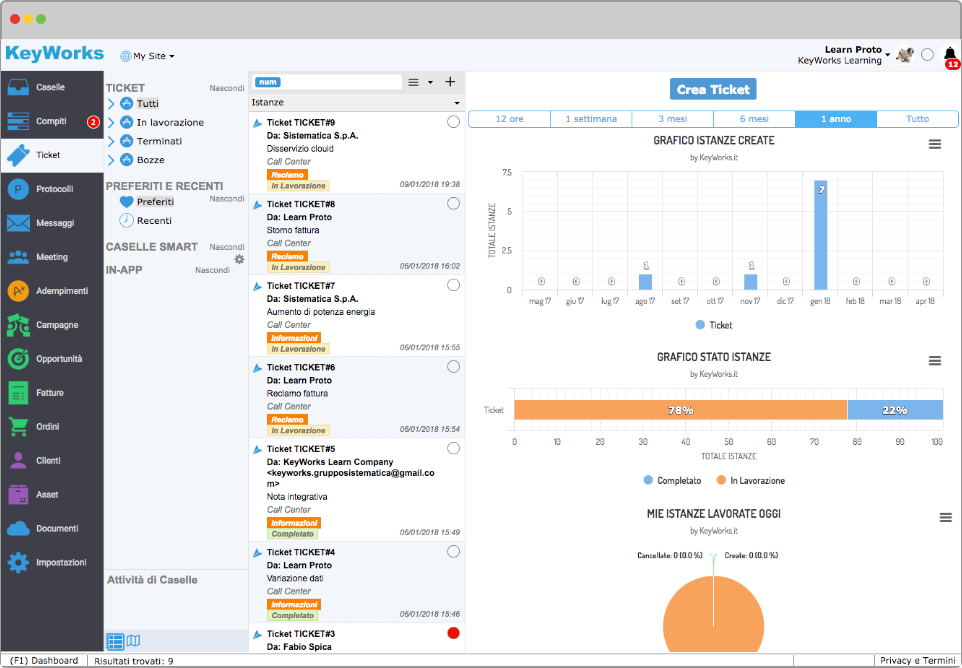Image resolution: width=962 pixels, height=668 pixels.
Task: Open the Impostazioni gear icon
Action: [x=18, y=562]
